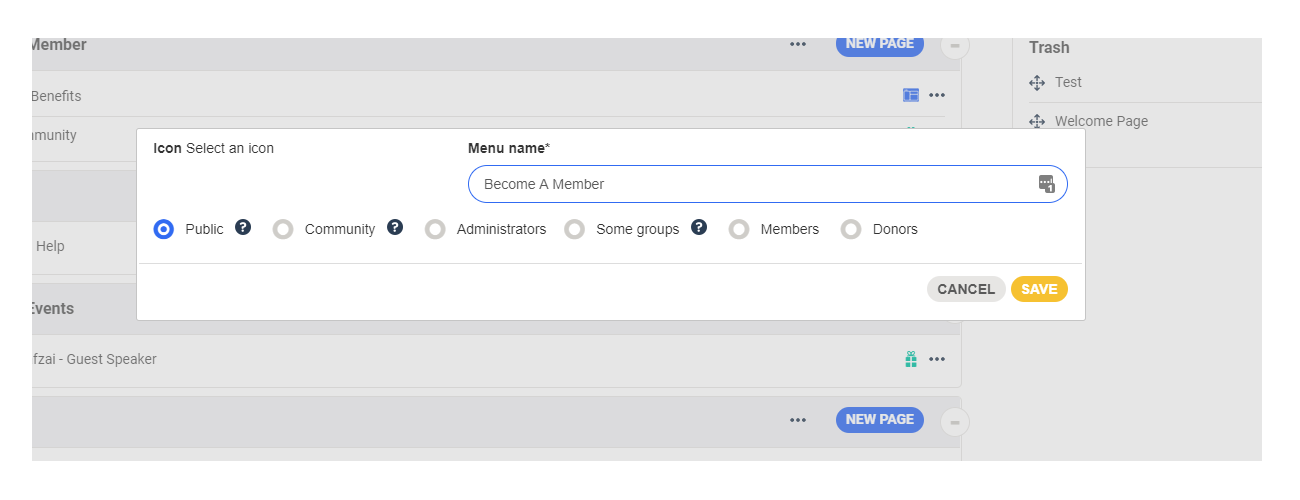Click the CANCEL button in dialog
The height and width of the screenshot is (500, 1300).
965,289
